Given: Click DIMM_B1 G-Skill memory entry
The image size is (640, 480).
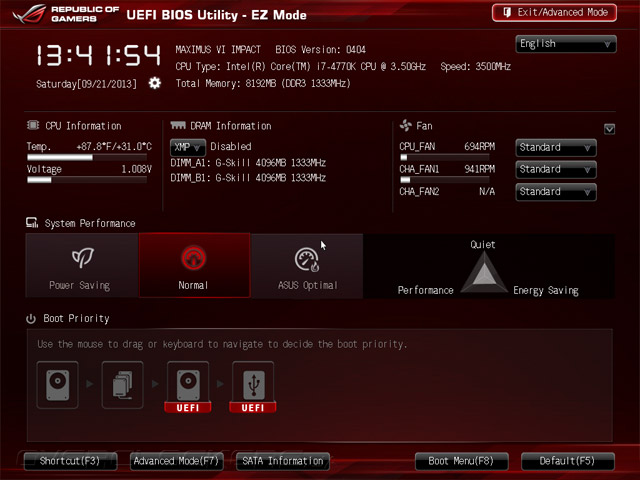Looking at the screenshot, I should (248, 178).
